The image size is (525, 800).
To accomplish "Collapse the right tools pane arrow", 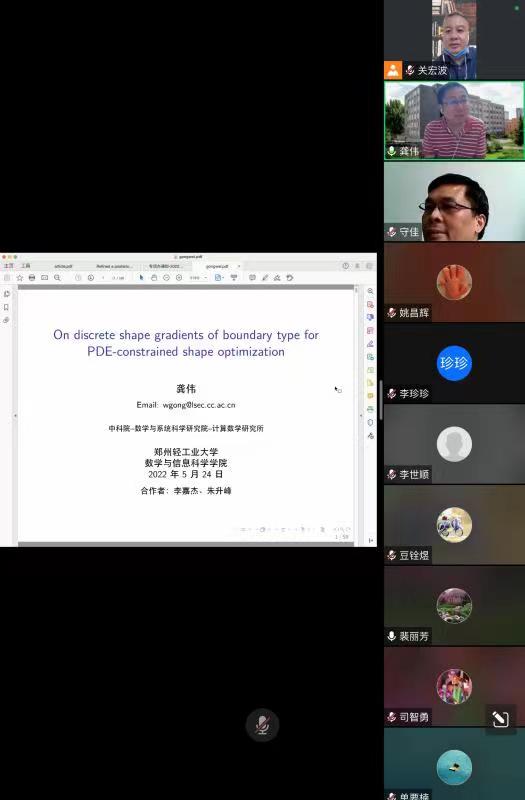I will (x=361, y=416).
